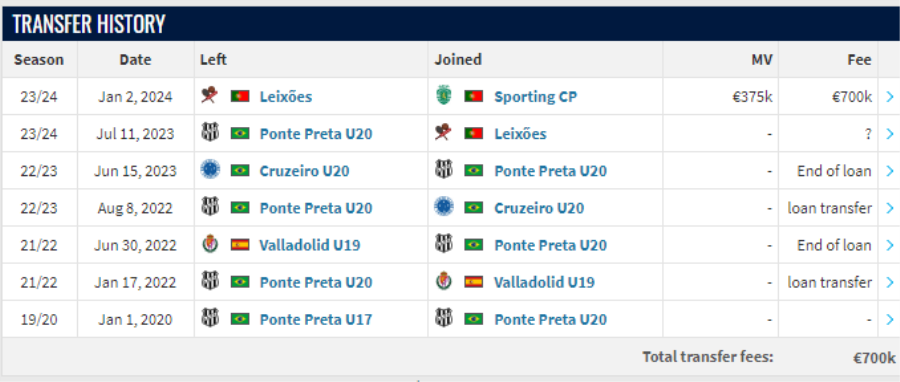Viewport: 900px width, 382px height.
Task: Click Cruzeiro crest in the Aug 8, 2022 row
Action: click(444, 207)
